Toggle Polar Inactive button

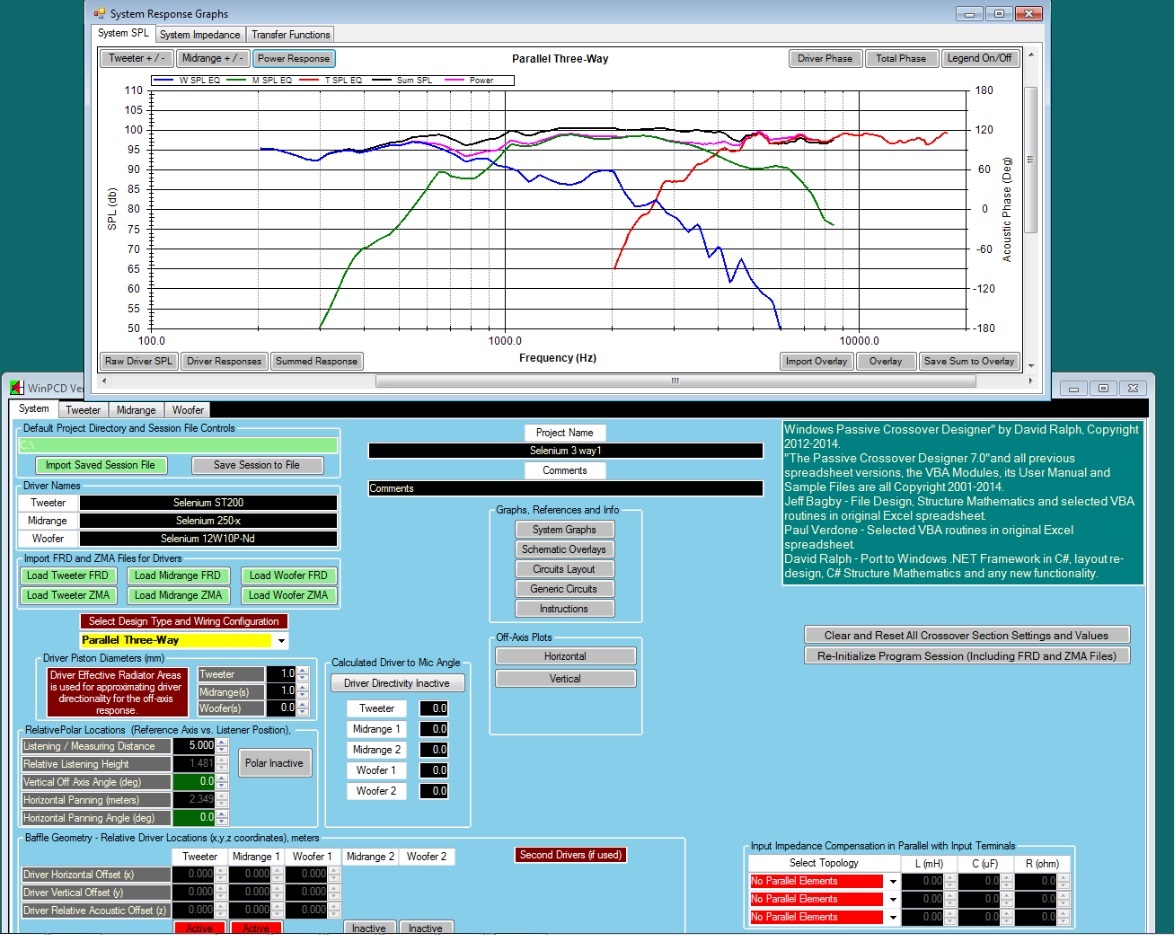[274, 763]
